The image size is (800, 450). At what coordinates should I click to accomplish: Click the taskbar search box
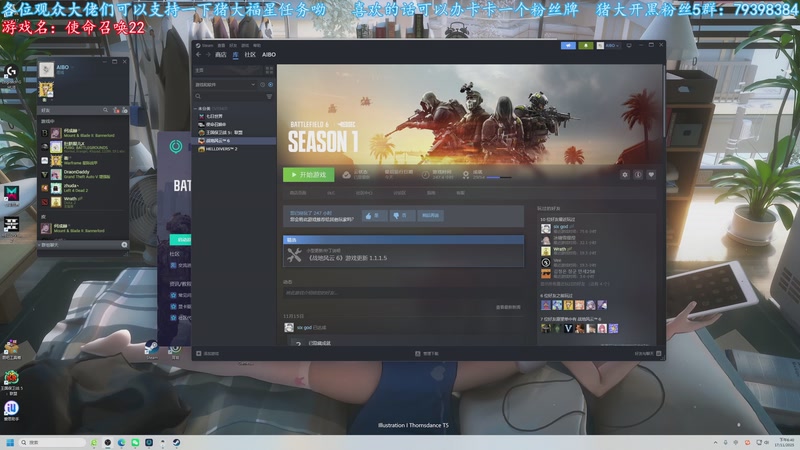click(53, 442)
